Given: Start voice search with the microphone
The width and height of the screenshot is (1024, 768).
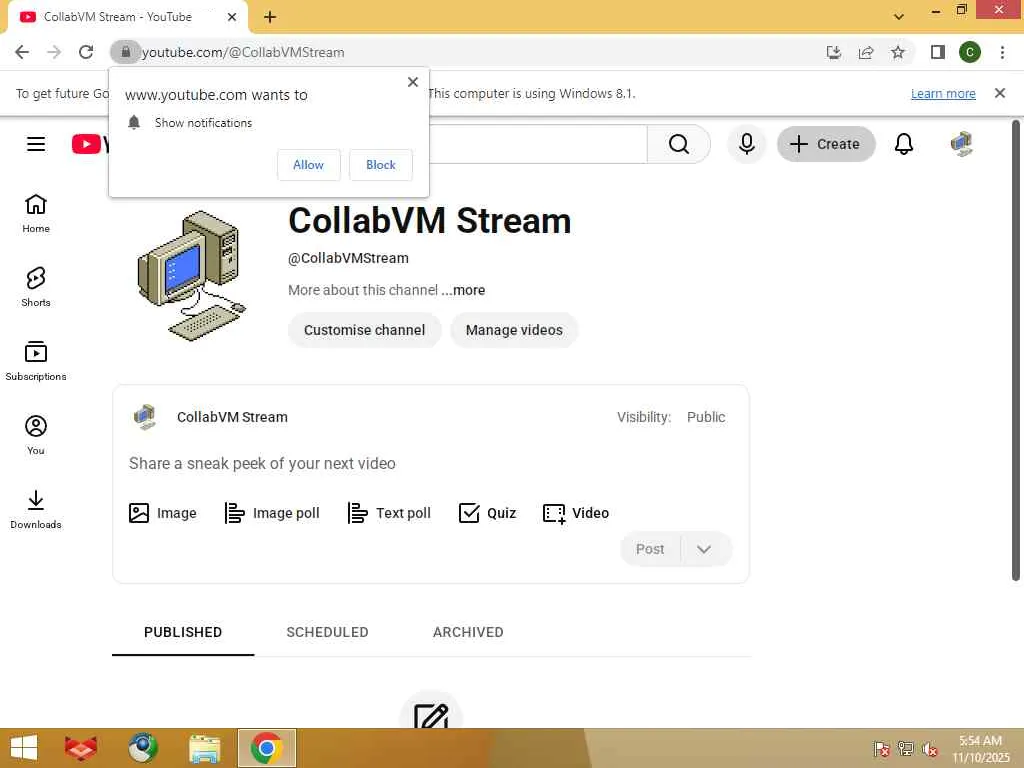Looking at the screenshot, I should coord(746,144).
